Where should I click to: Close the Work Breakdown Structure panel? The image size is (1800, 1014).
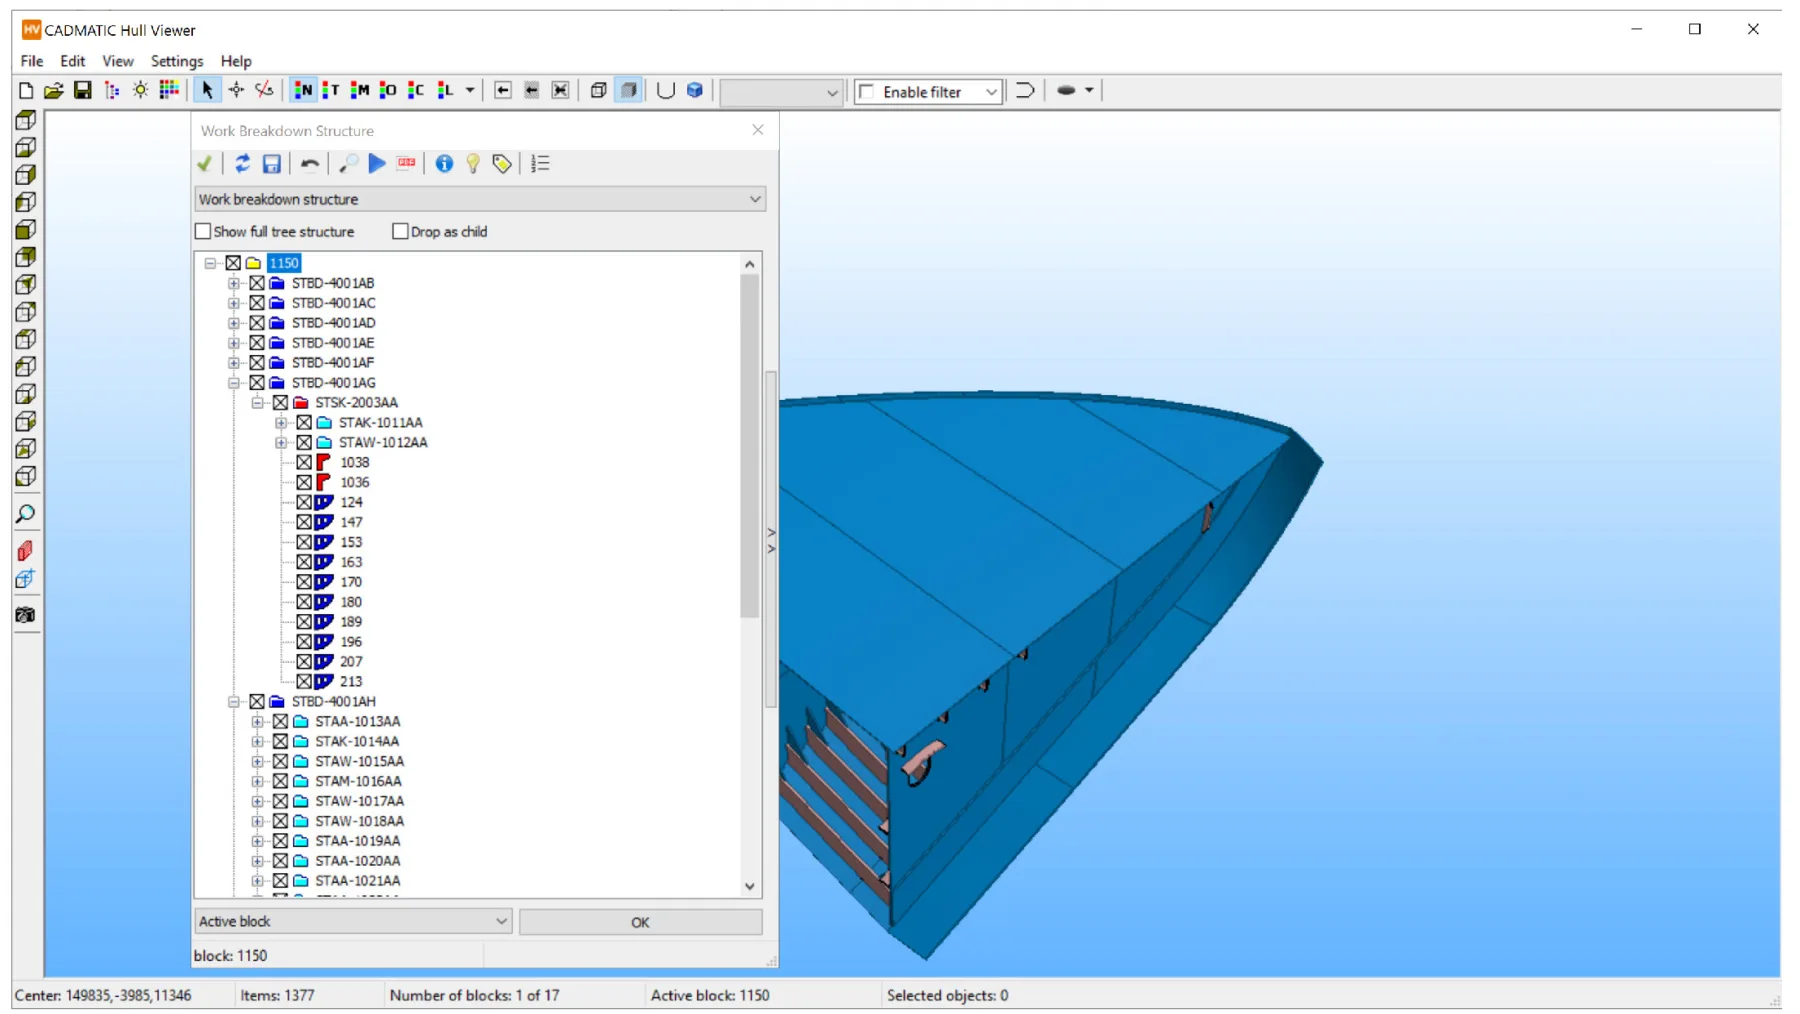(x=758, y=130)
